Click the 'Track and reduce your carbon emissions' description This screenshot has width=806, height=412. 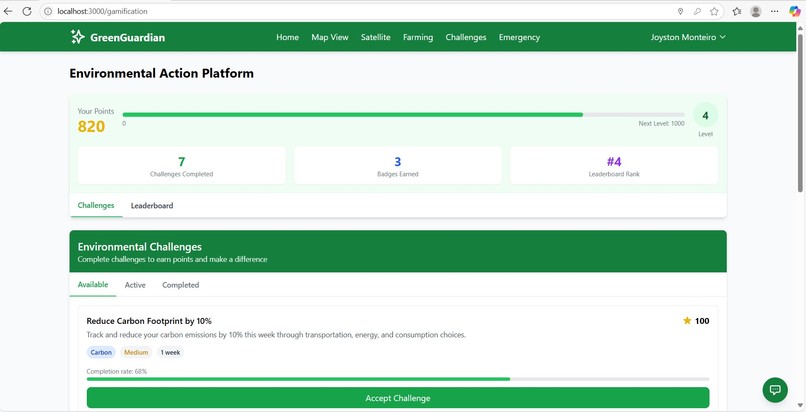(276, 335)
